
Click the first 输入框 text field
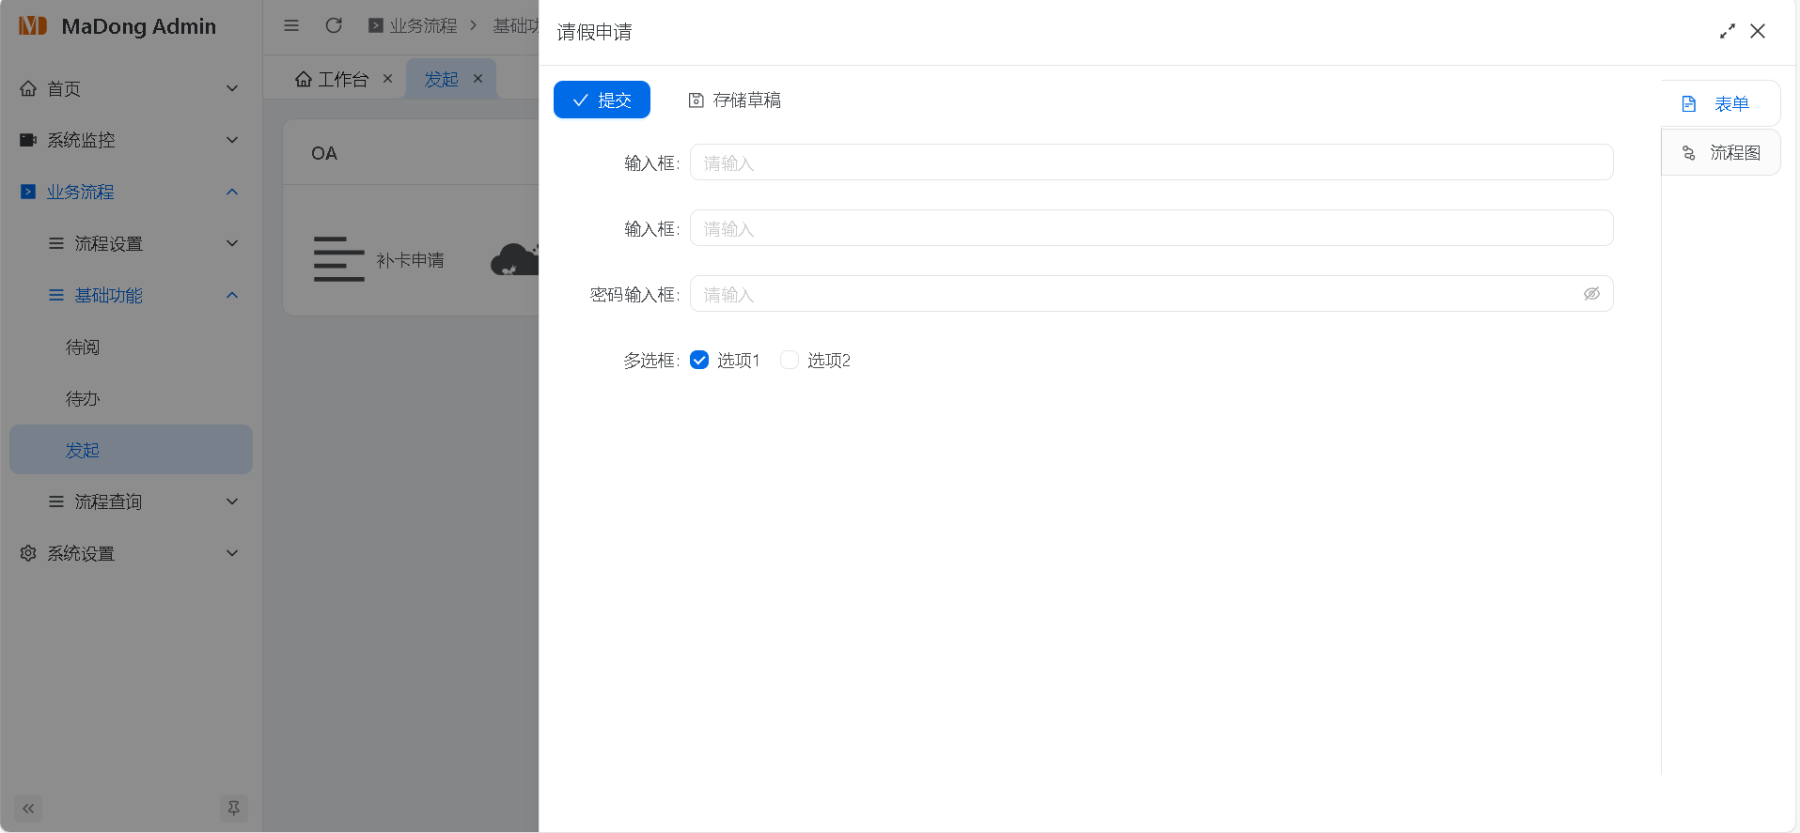(1150, 163)
